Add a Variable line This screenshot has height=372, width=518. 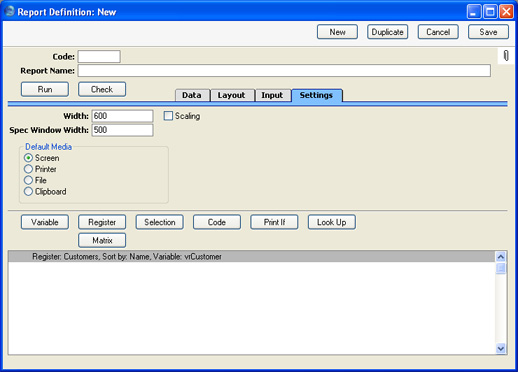click(45, 222)
